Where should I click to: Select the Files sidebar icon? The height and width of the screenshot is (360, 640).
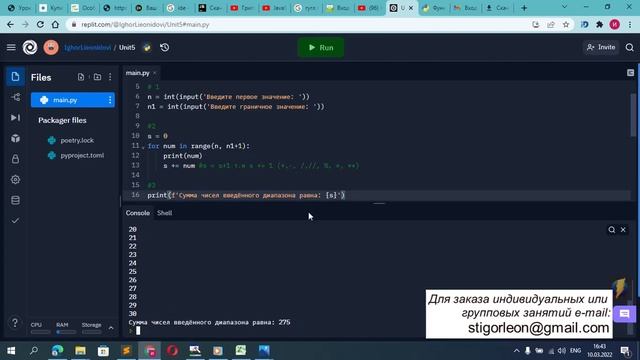16,77
